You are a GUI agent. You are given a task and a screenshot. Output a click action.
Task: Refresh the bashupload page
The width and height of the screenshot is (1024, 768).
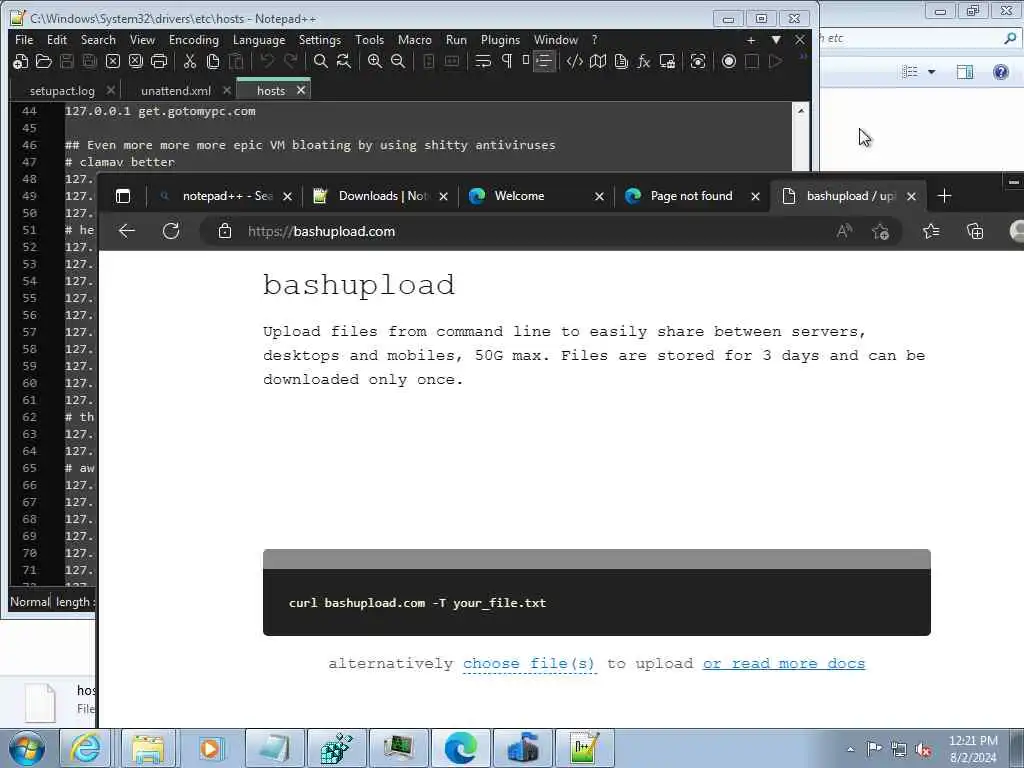[171, 231]
